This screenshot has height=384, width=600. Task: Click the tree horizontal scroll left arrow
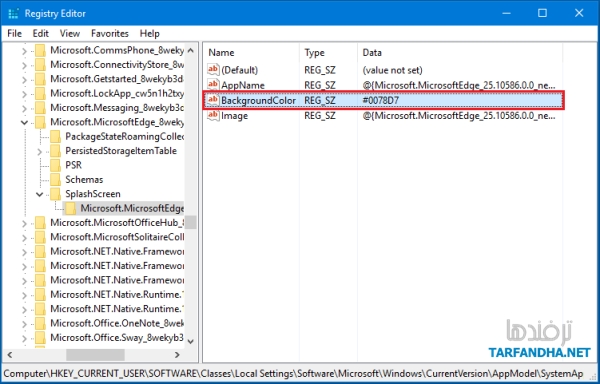click(x=10, y=355)
